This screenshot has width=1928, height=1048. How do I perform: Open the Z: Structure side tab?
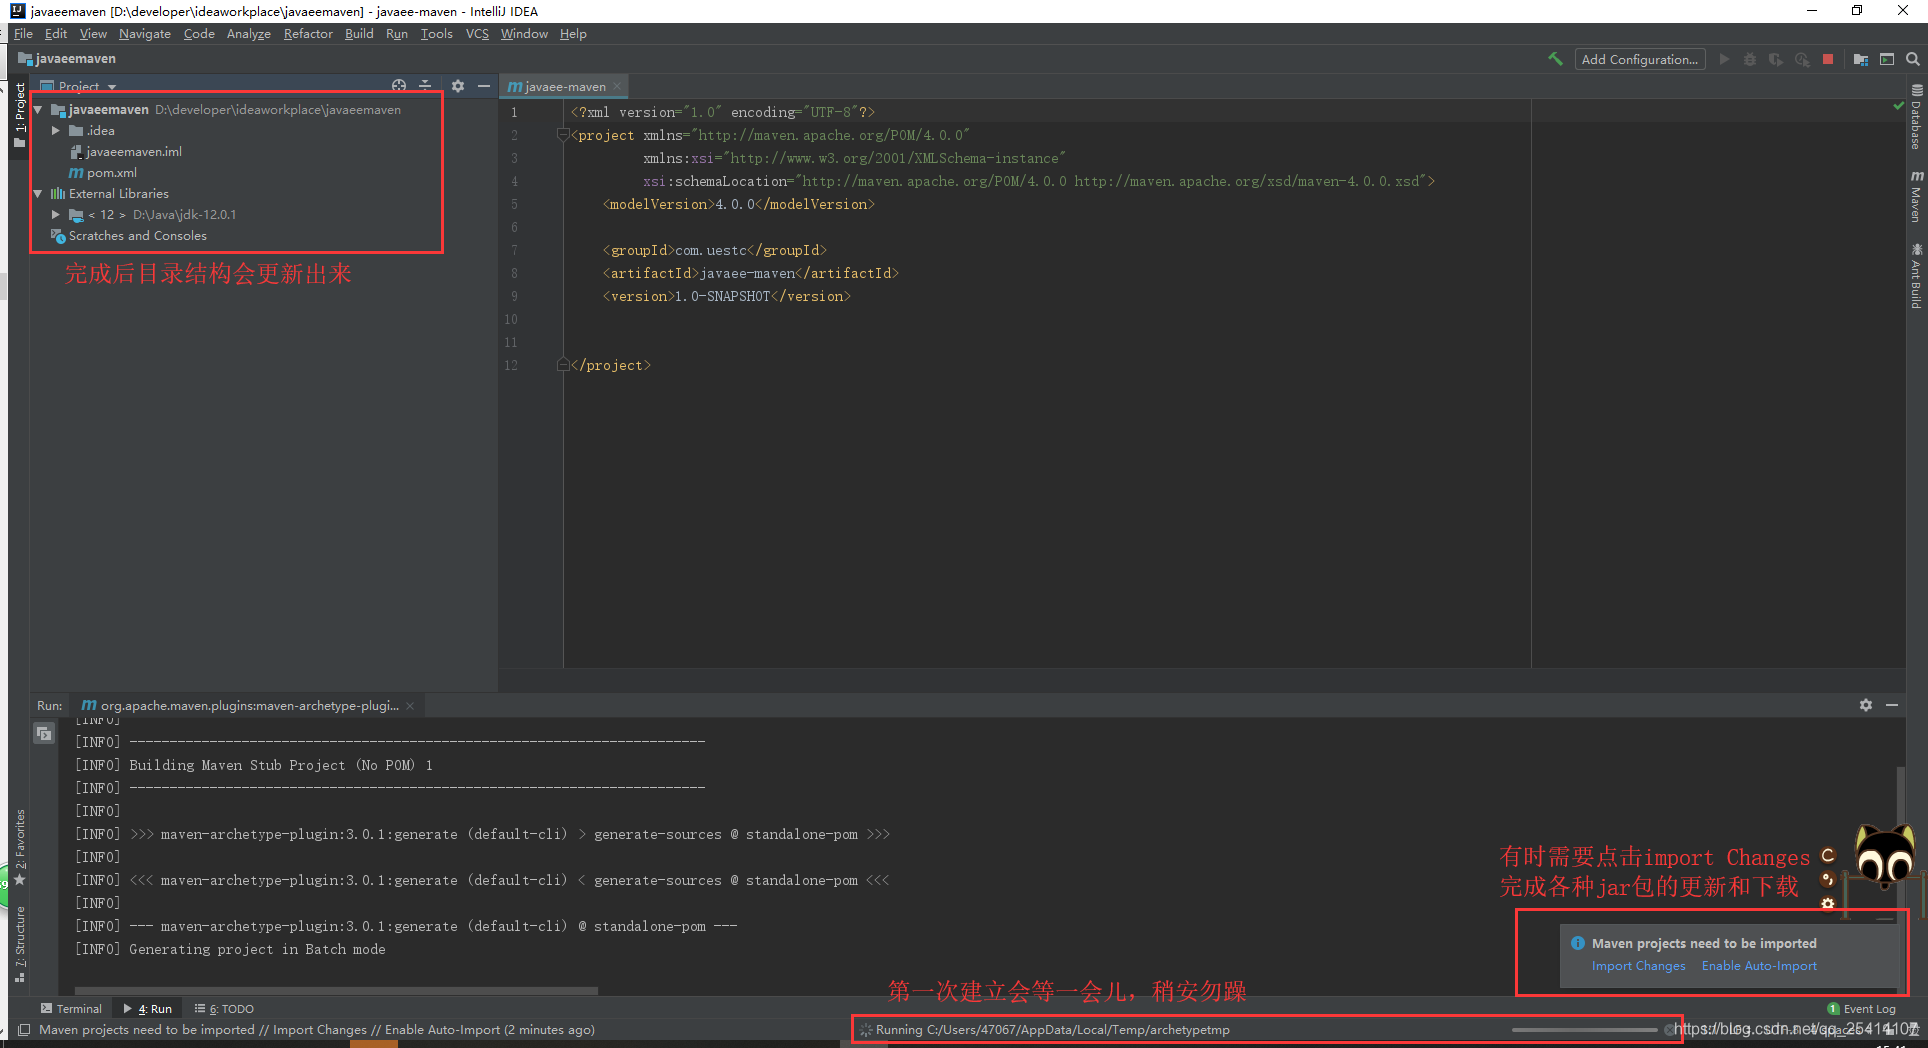click(19, 945)
